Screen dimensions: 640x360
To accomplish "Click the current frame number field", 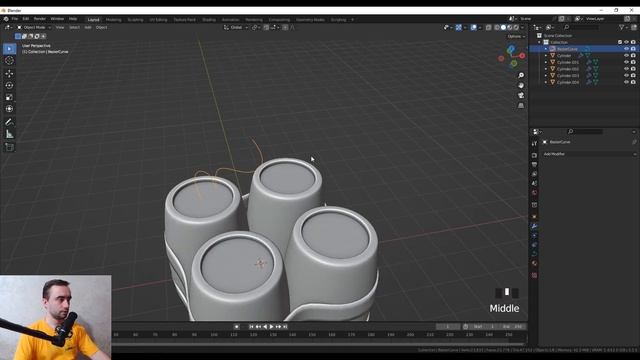I will pos(448,327).
